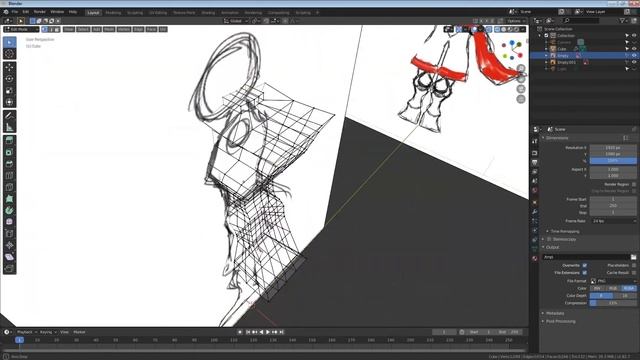
Task: Open the Window menu
Action: pos(57,12)
